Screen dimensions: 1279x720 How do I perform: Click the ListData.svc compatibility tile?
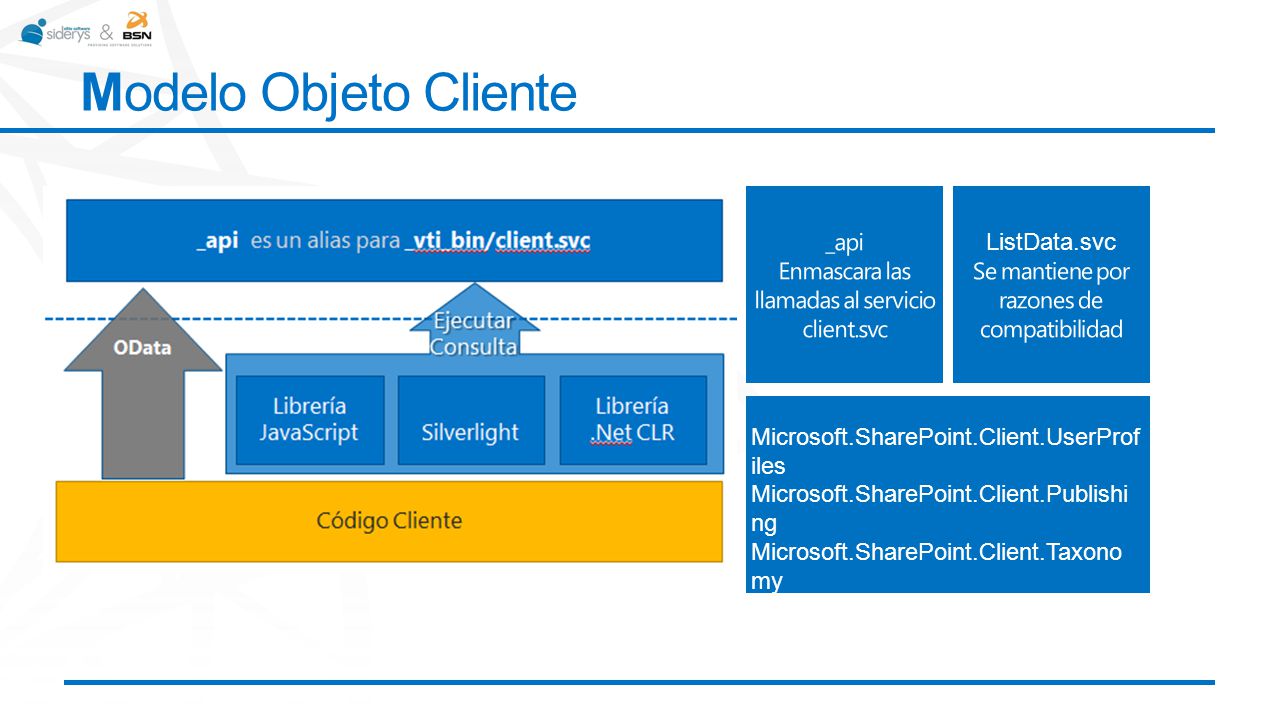click(x=1051, y=284)
